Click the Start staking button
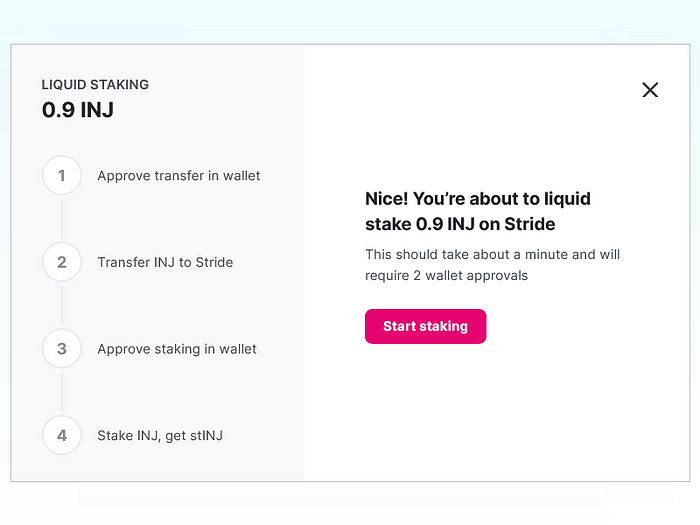 (425, 326)
